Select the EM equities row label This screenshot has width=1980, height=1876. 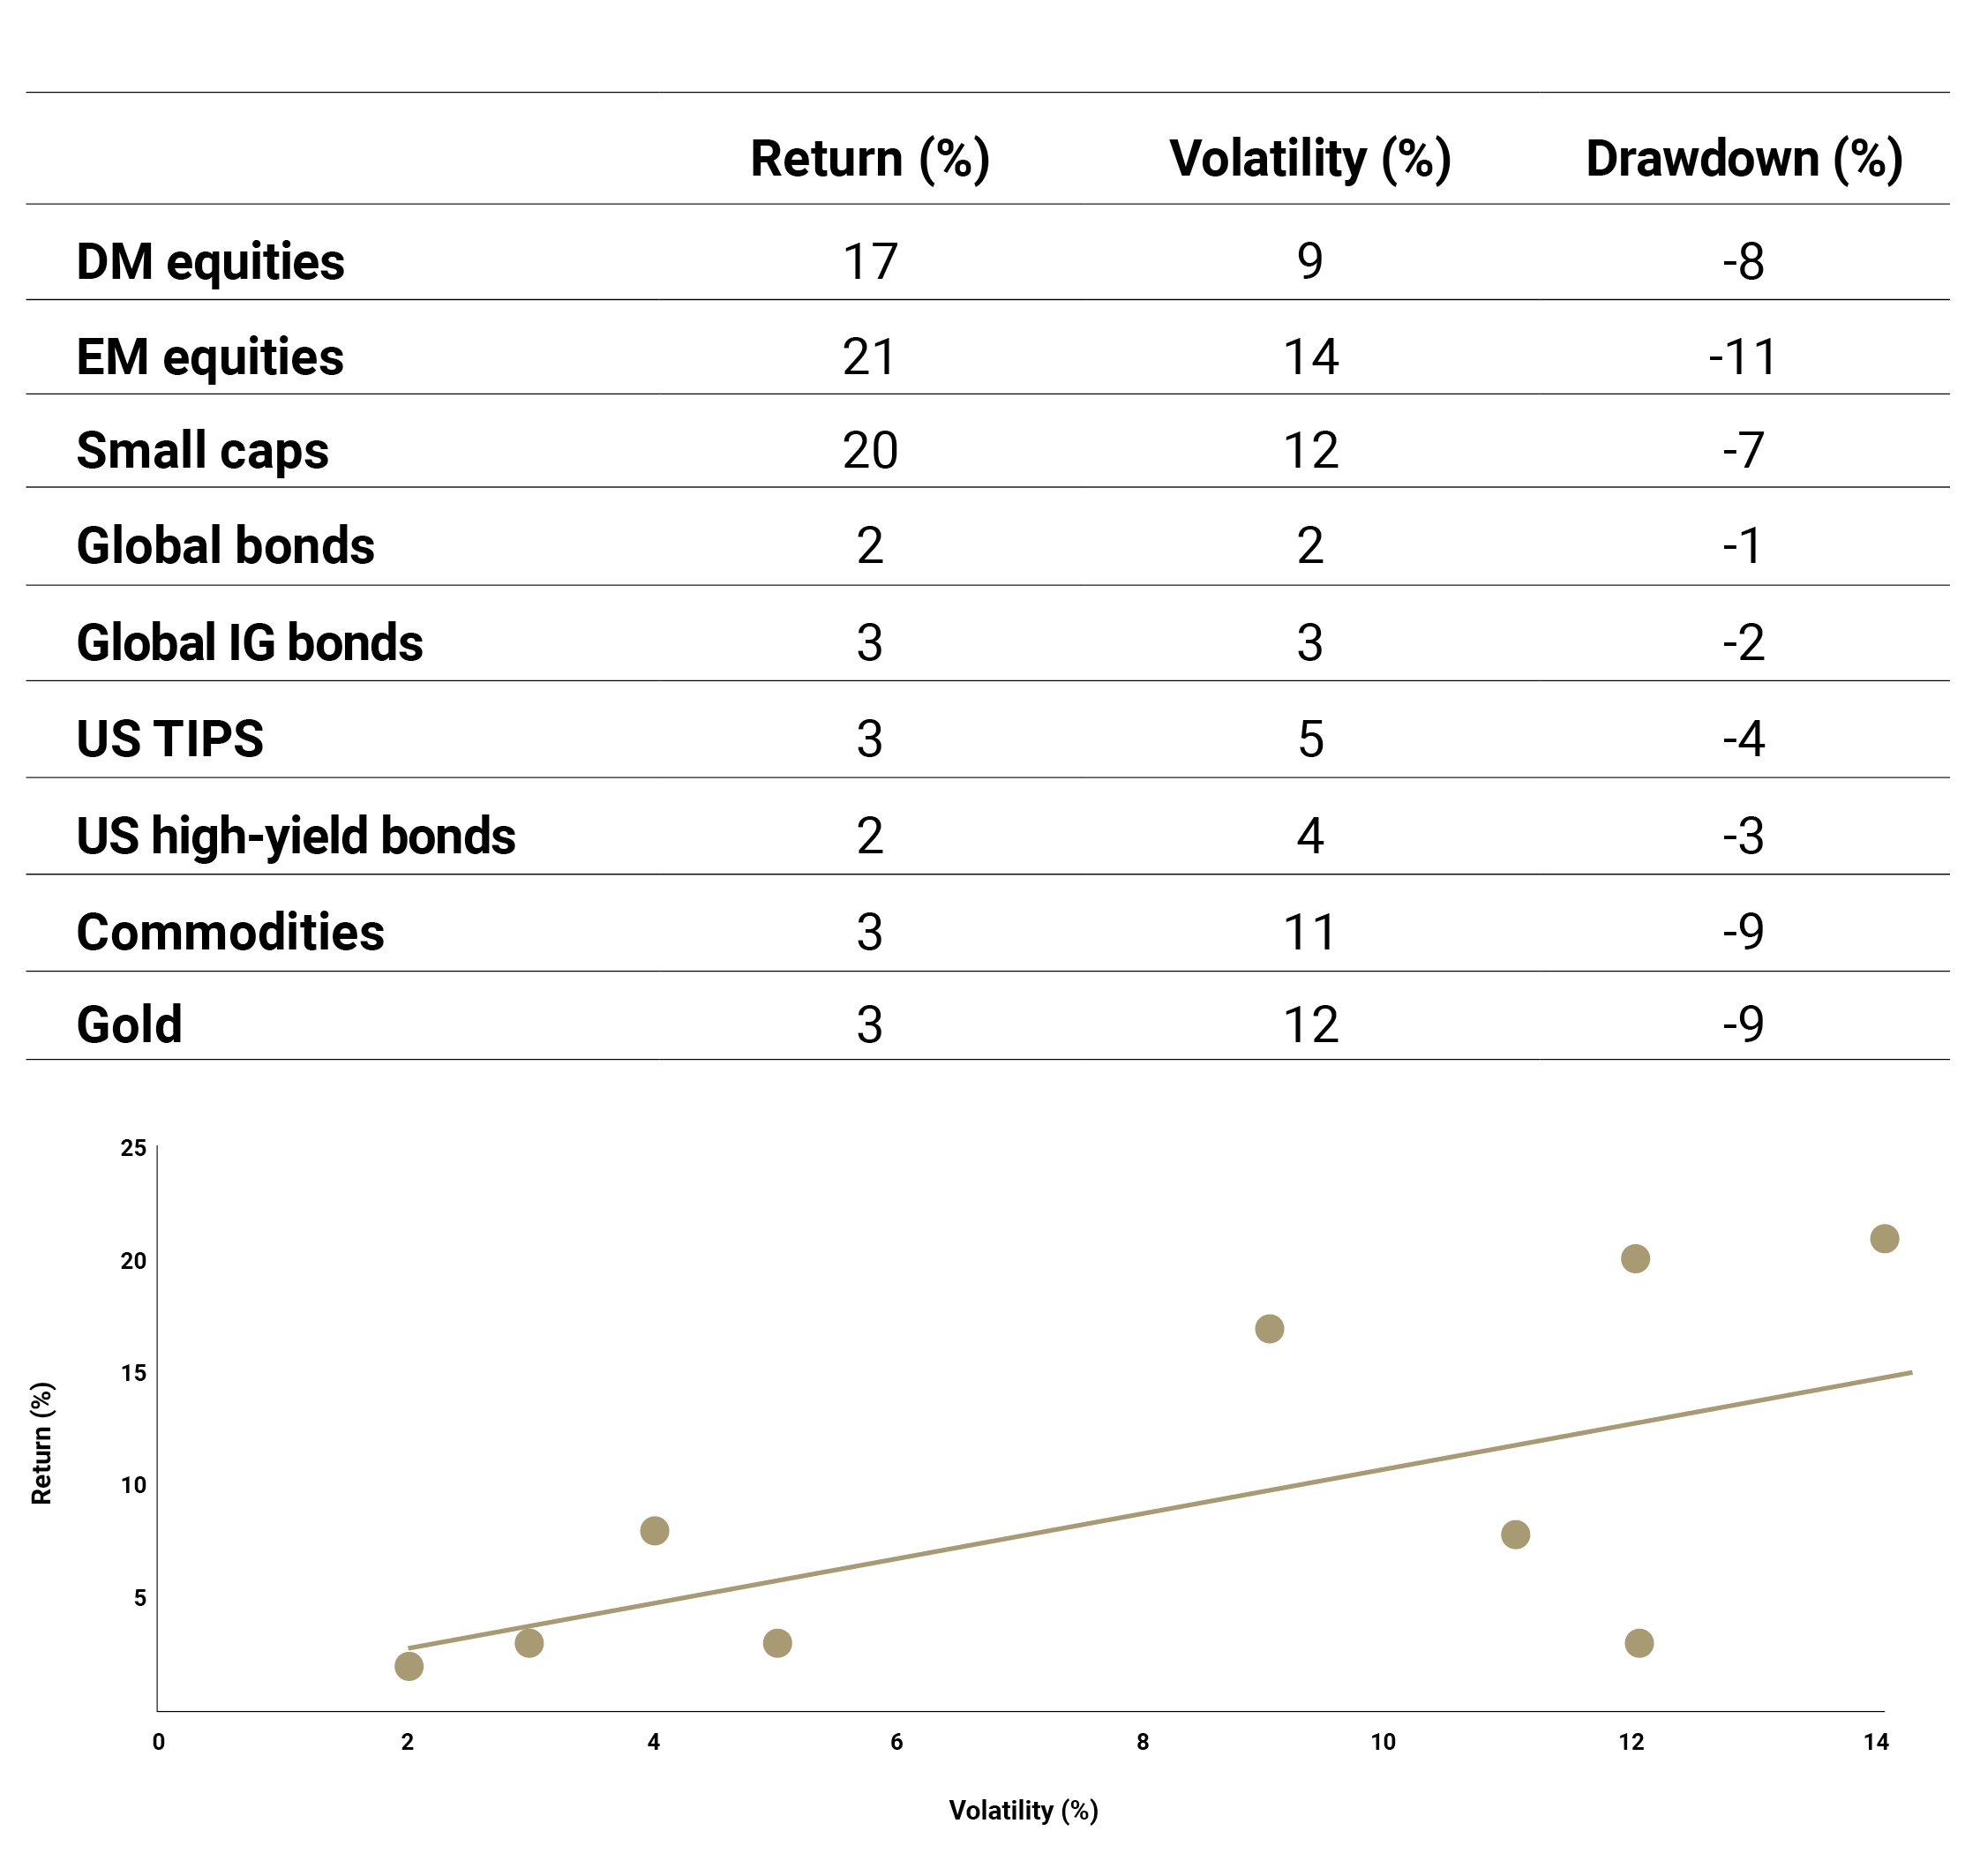[x=210, y=357]
